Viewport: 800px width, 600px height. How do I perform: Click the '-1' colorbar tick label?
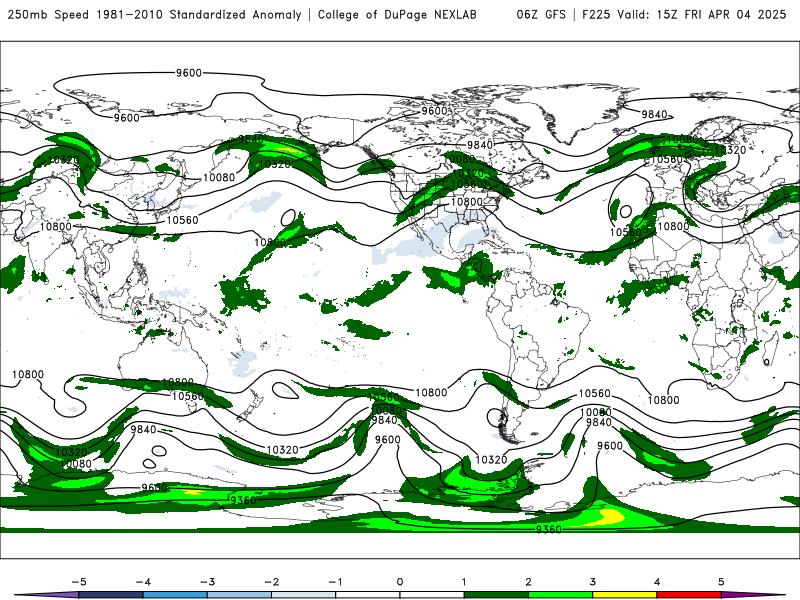[335, 582]
